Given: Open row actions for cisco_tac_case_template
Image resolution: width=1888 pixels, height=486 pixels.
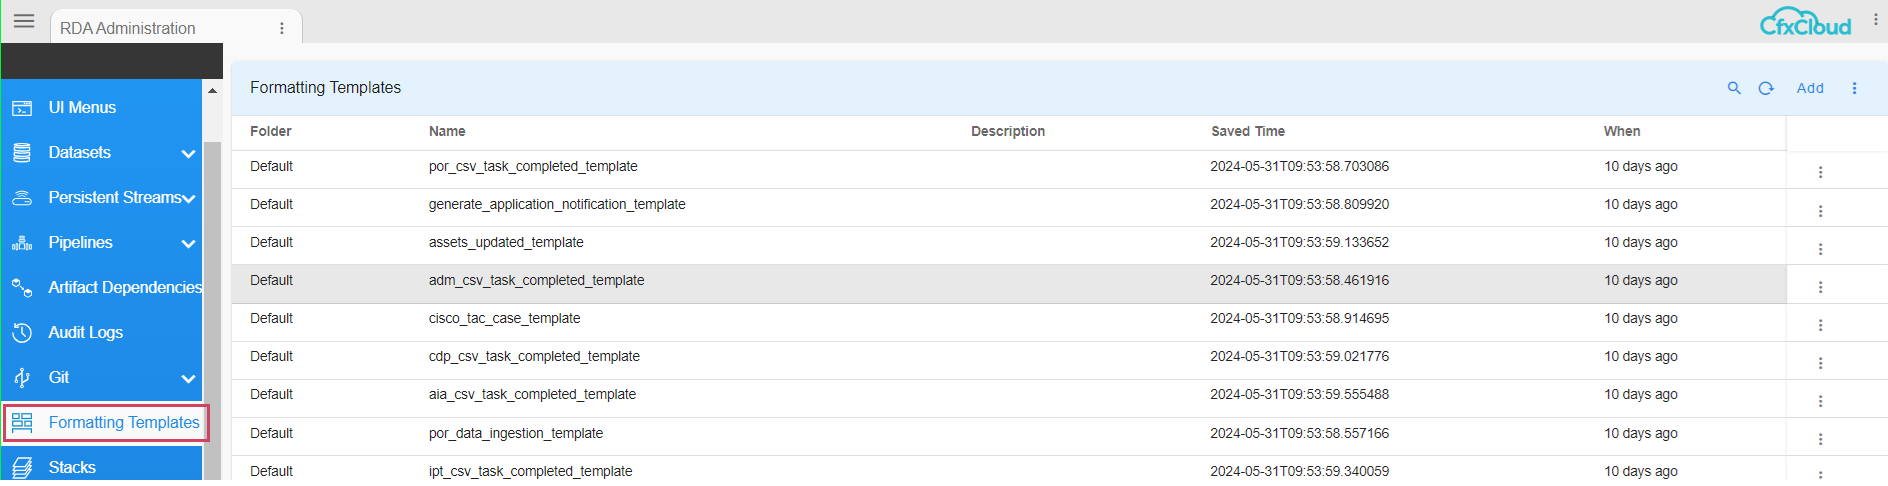Looking at the screenshot, I should (1820, 325).
